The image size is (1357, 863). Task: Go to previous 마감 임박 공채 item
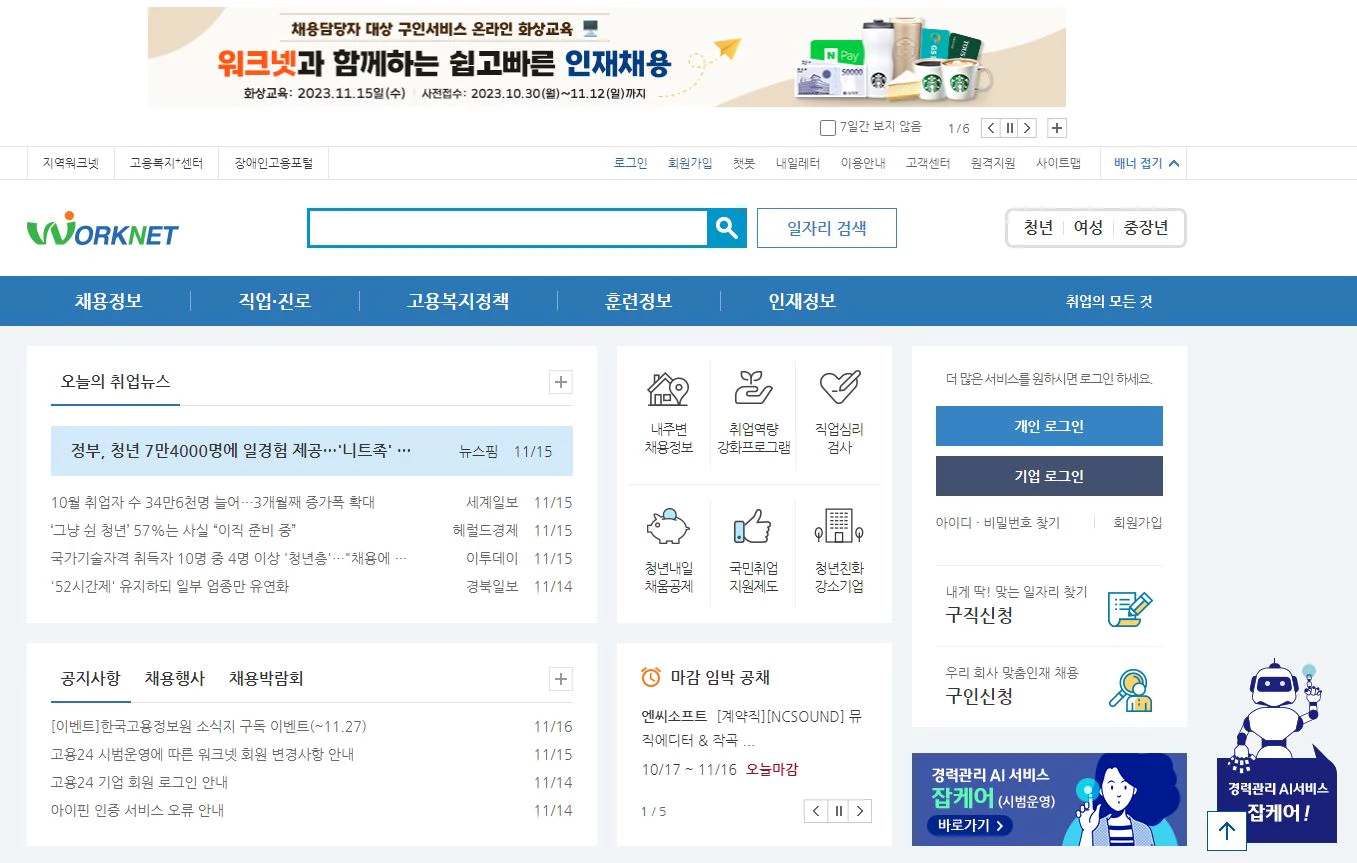click(816, 811)
